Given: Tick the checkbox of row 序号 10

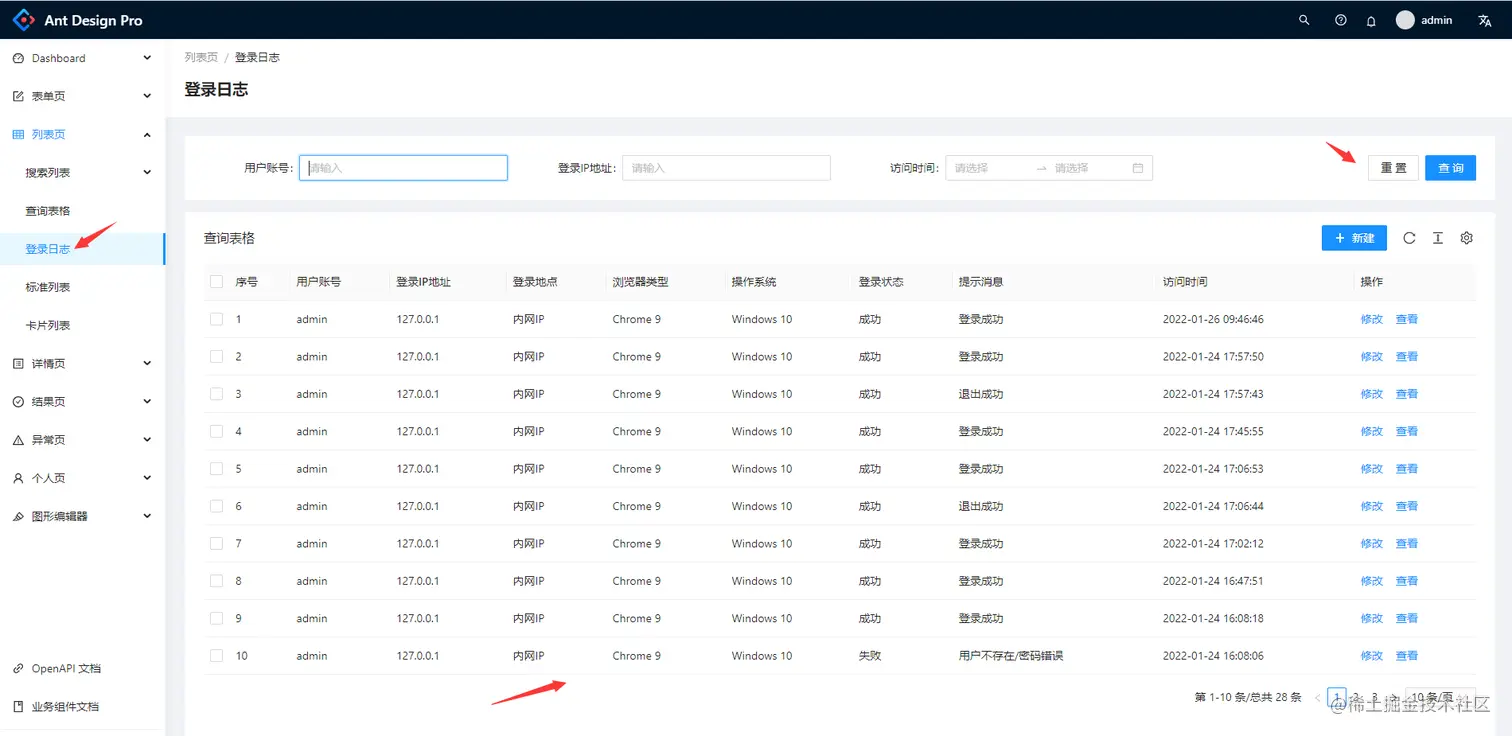Looking at the screenshot, I should 216,656.
